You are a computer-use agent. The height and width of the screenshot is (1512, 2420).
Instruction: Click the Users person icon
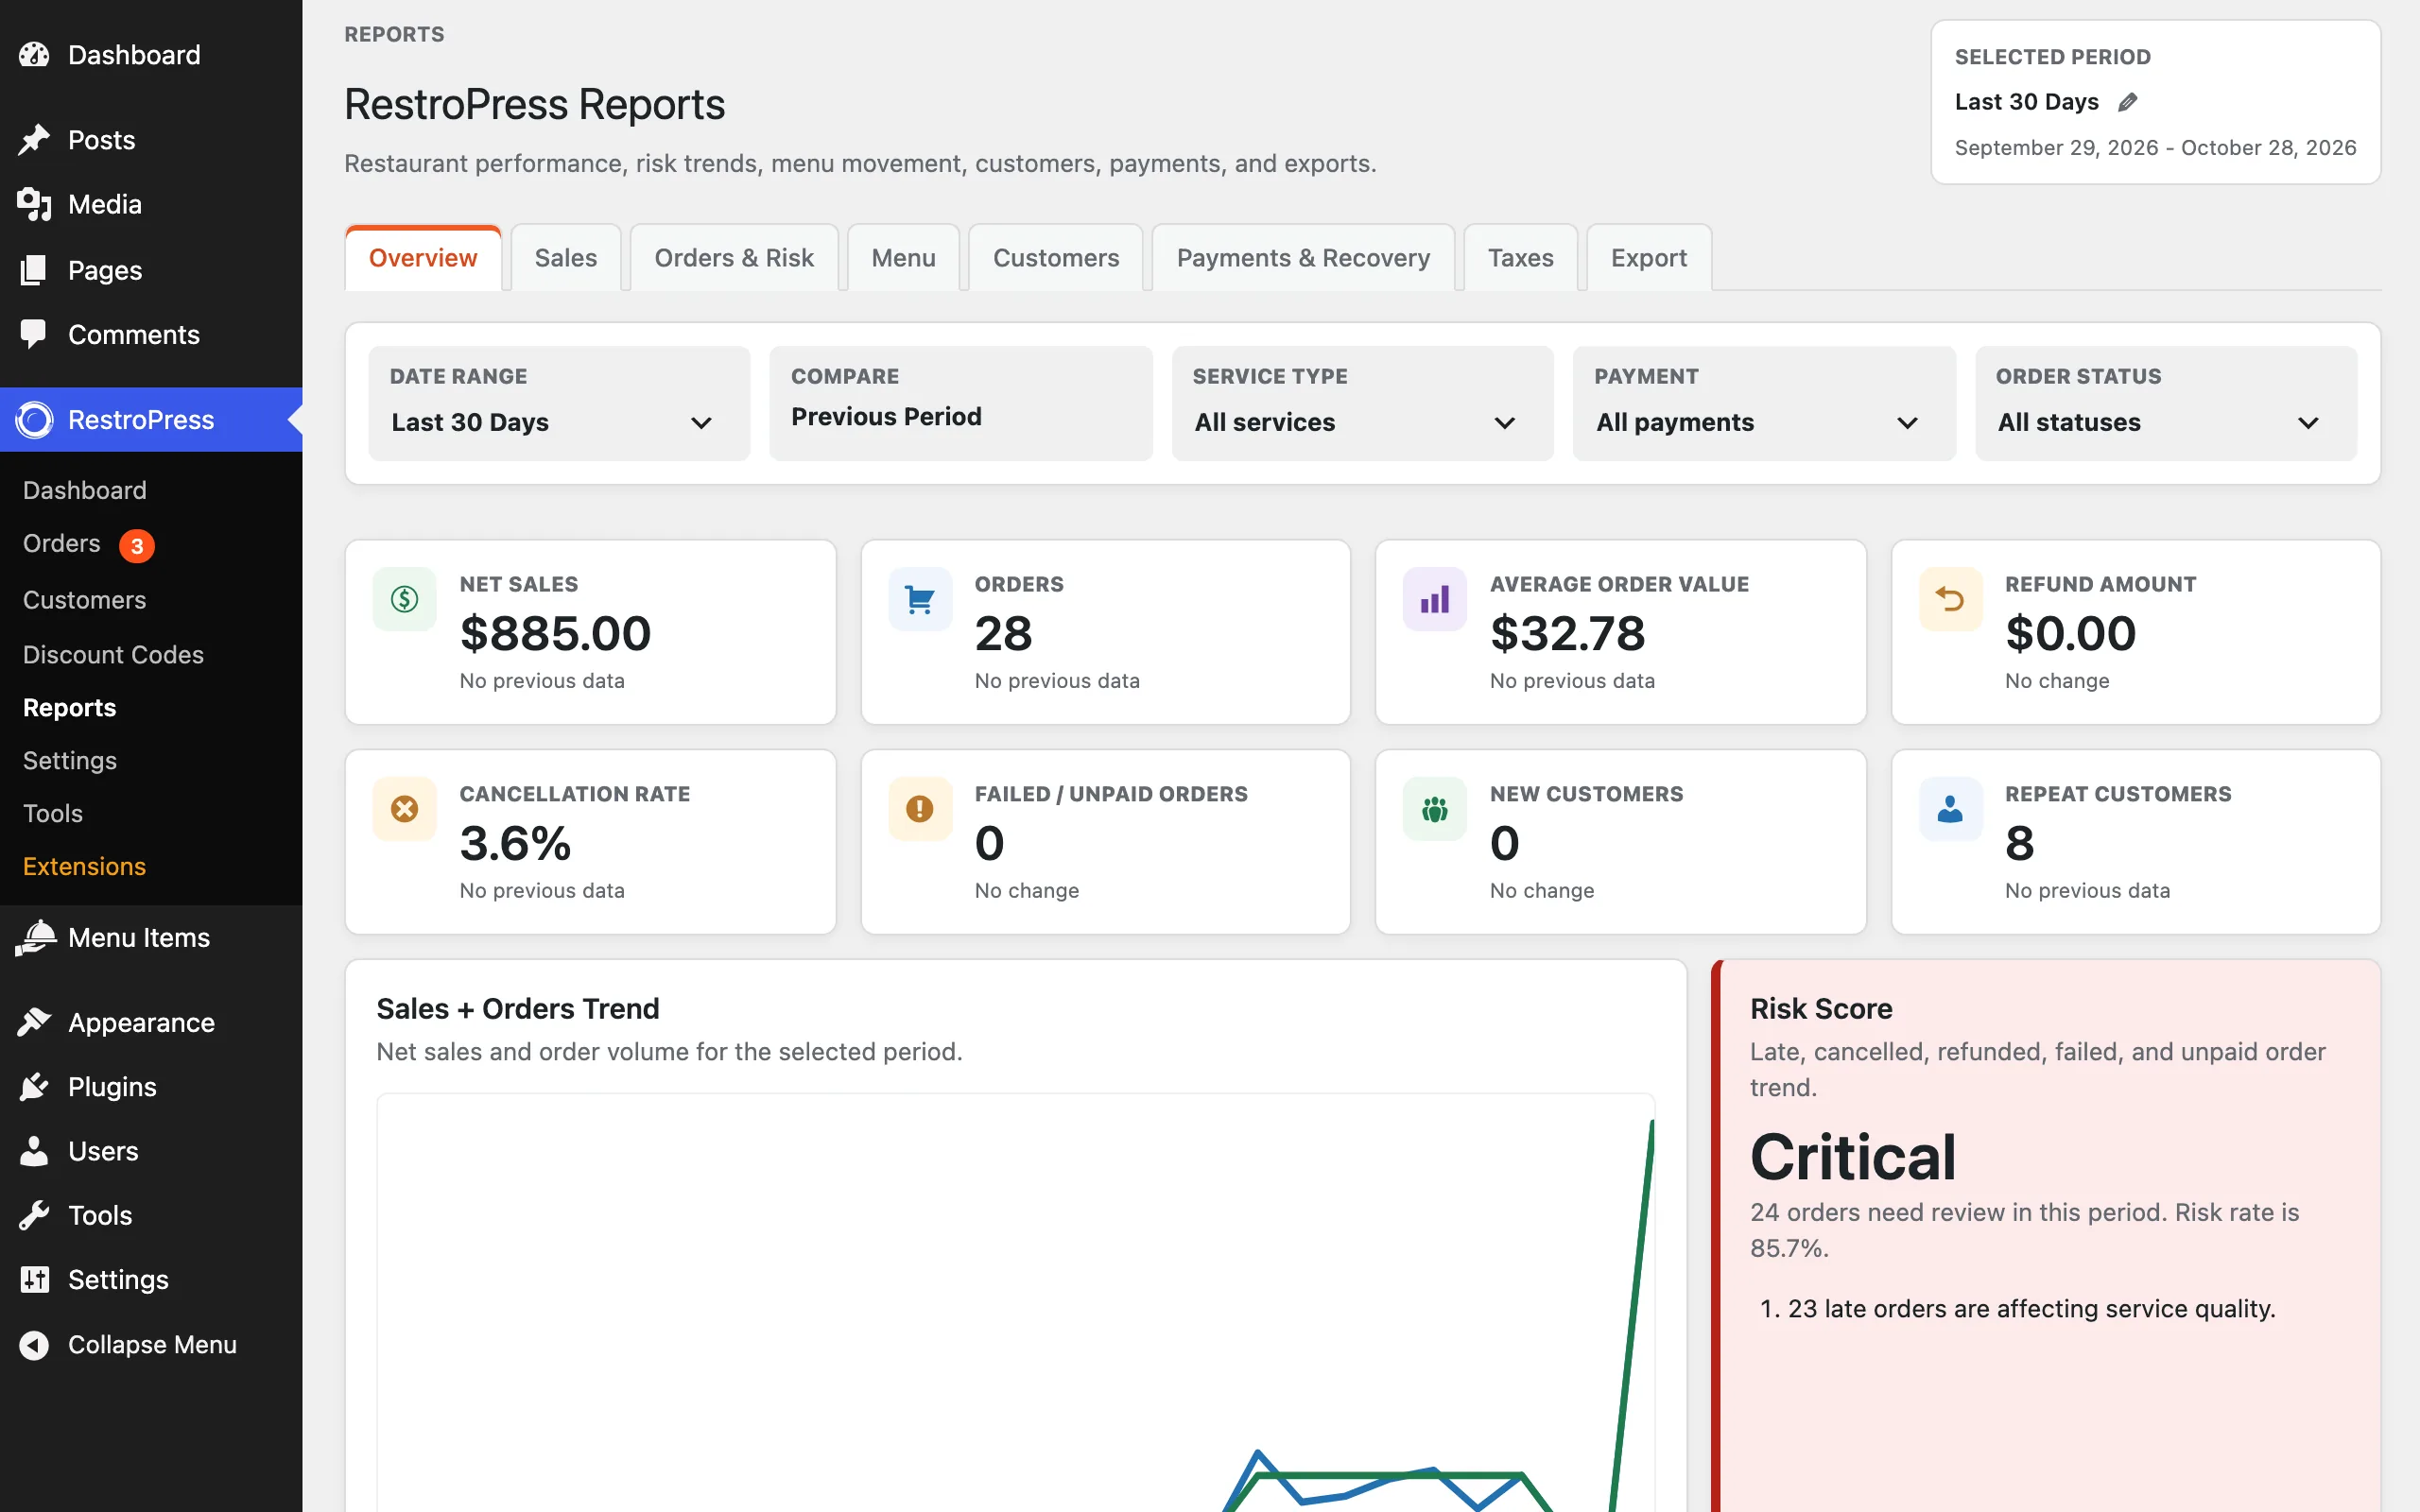(34, 1151)
